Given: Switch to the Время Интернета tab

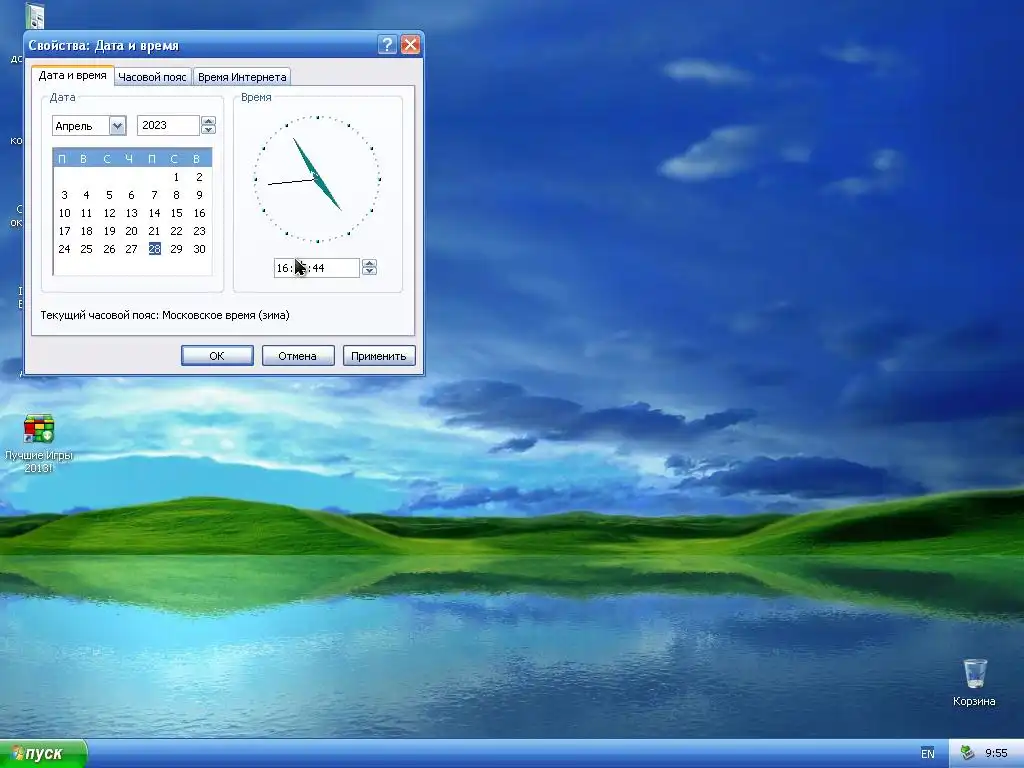Looking at the screenshot, I should [x=242, y=77].
